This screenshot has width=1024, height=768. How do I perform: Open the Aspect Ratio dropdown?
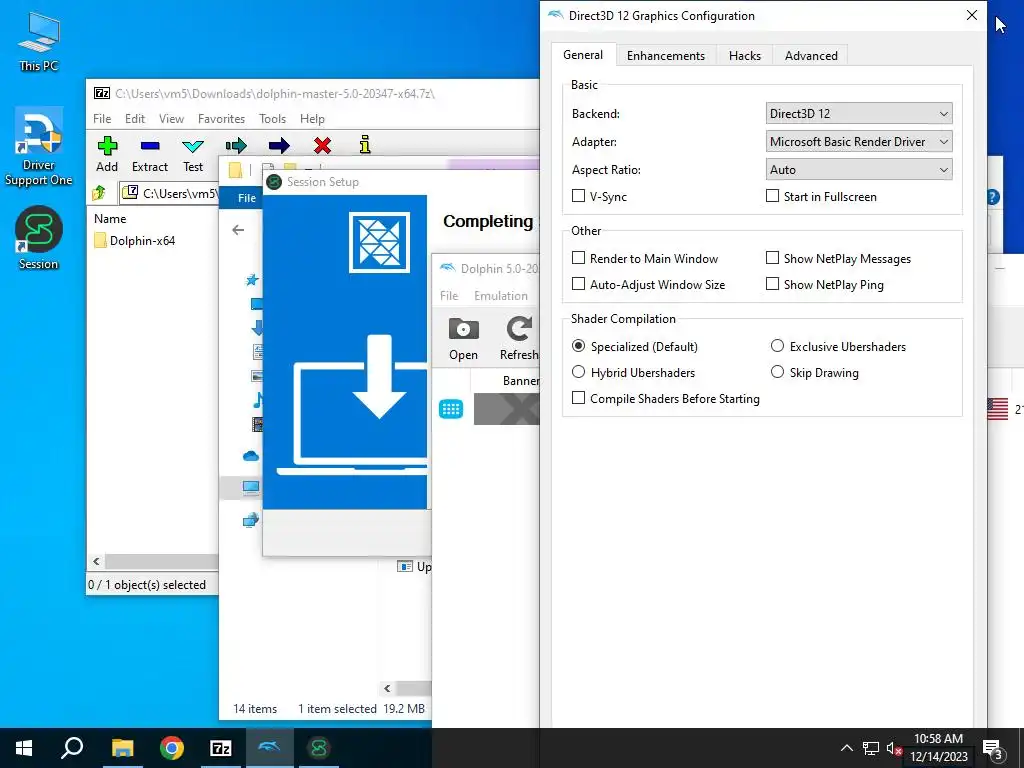coord(859,170)
